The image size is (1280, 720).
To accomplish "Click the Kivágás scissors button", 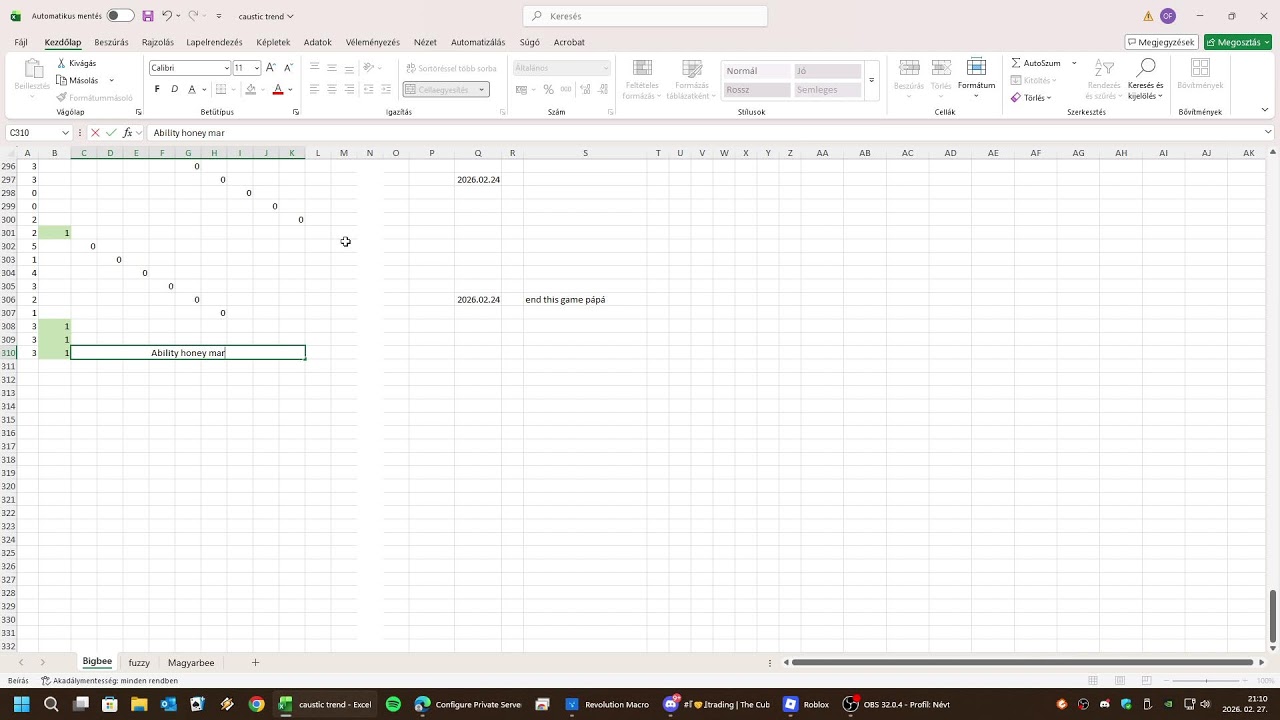I will point(77,63).
